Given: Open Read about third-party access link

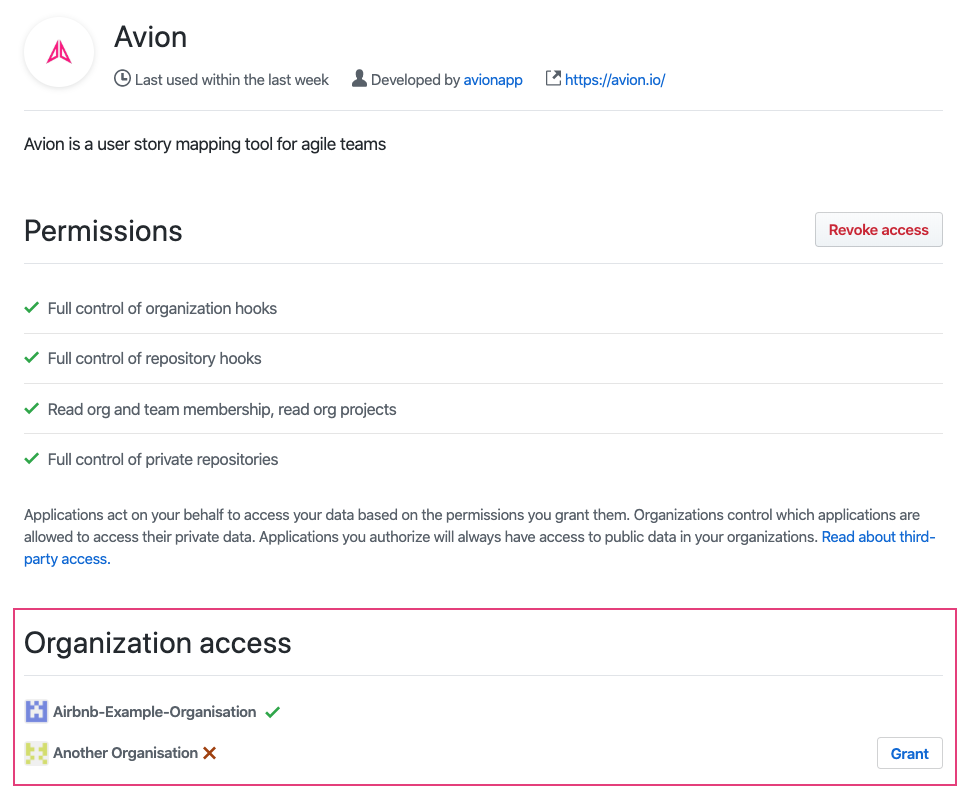Looking at the screenshot, I should 479,547.
